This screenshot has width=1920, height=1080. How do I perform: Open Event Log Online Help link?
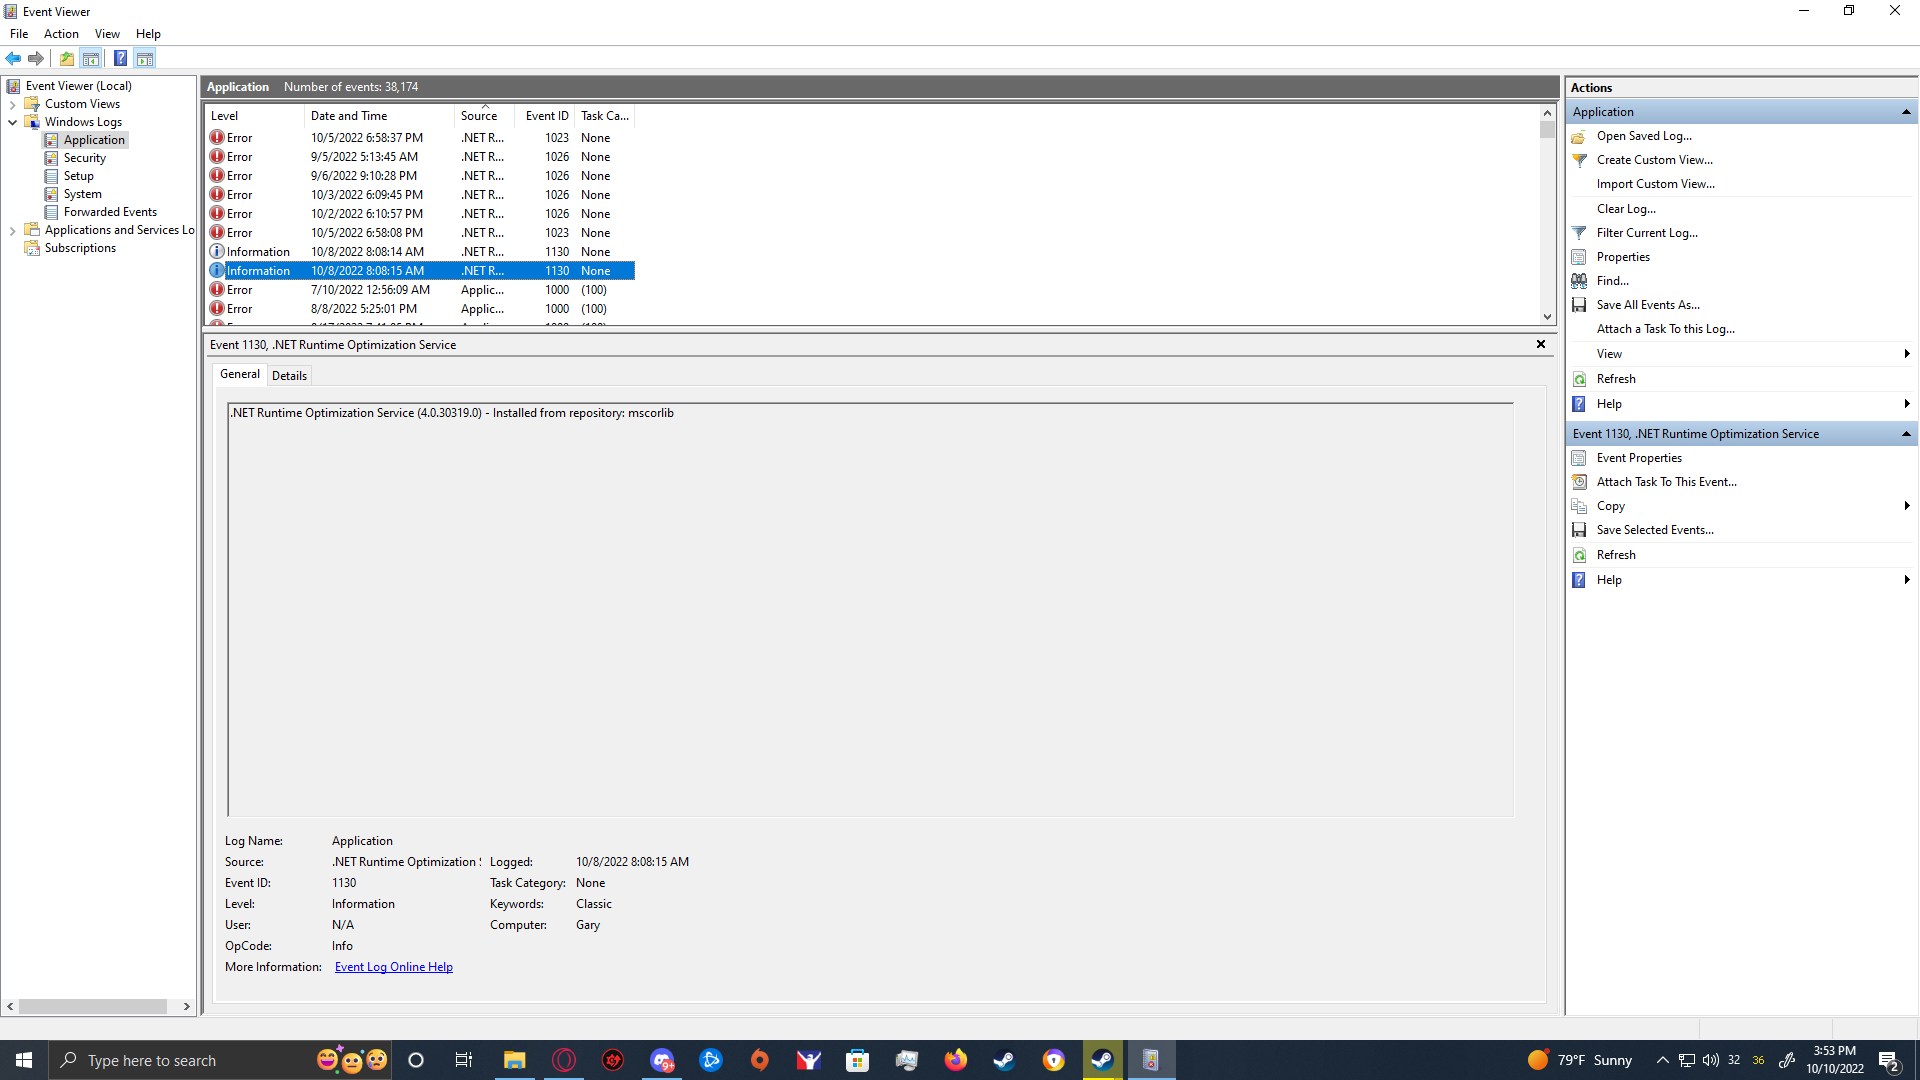[393, 967]
